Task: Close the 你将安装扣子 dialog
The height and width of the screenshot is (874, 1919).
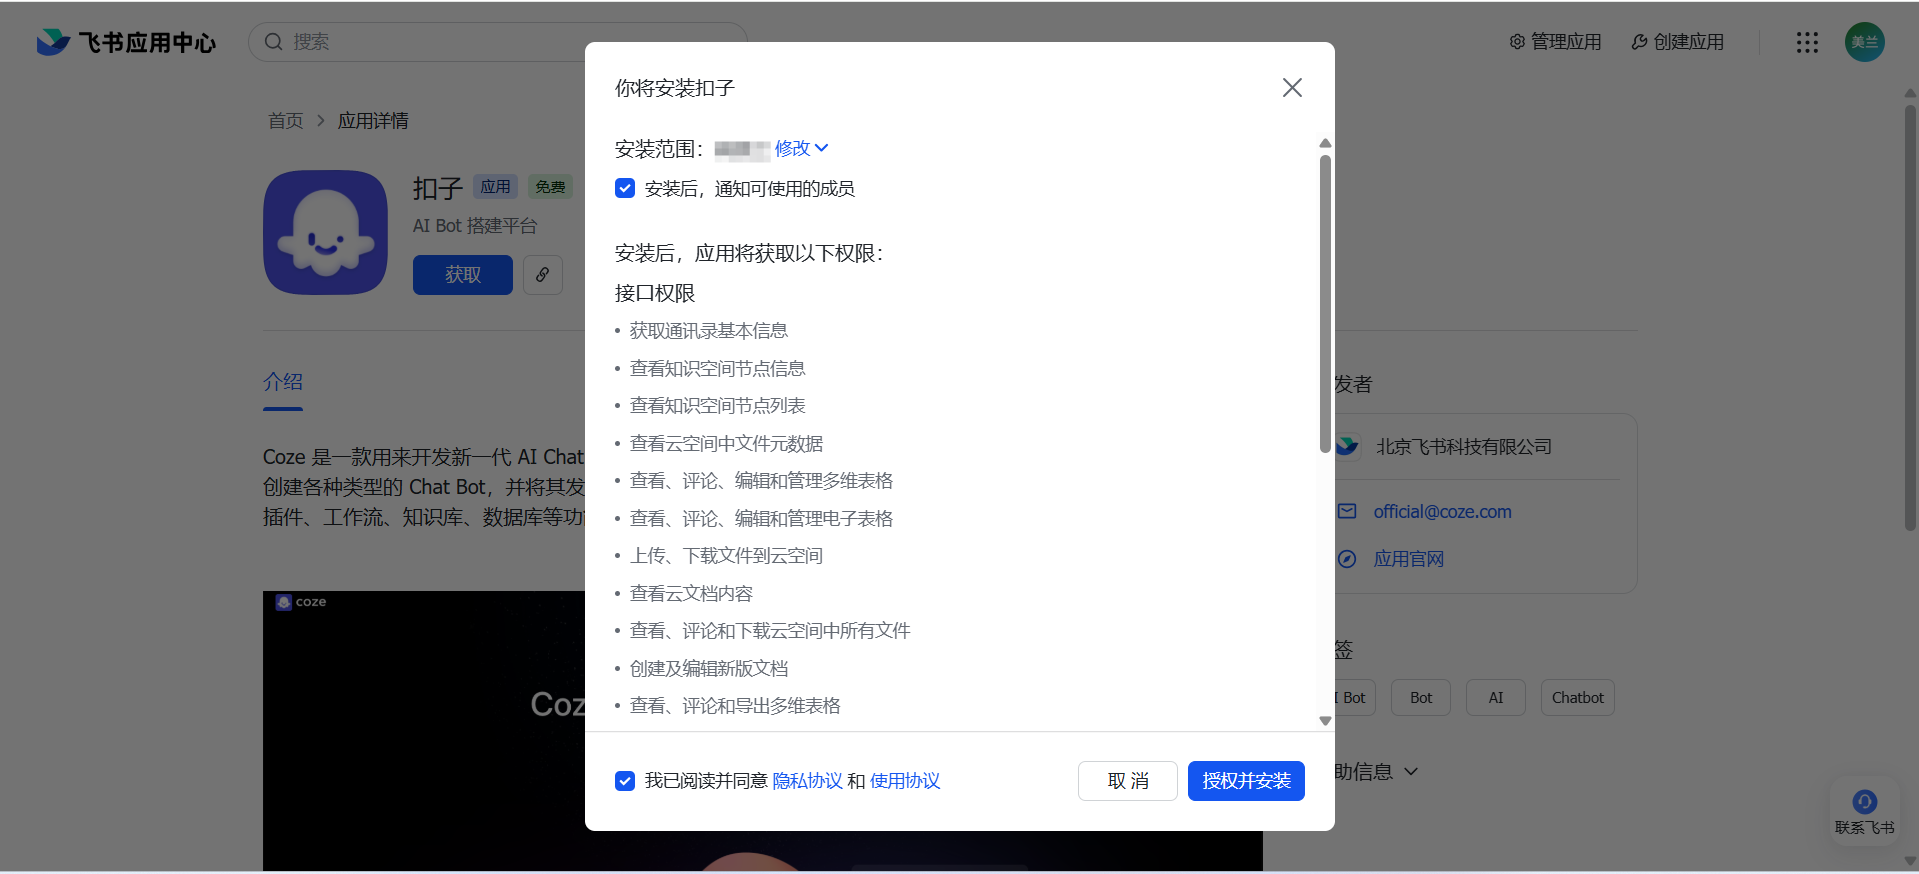Action: tap(1292, 88)
